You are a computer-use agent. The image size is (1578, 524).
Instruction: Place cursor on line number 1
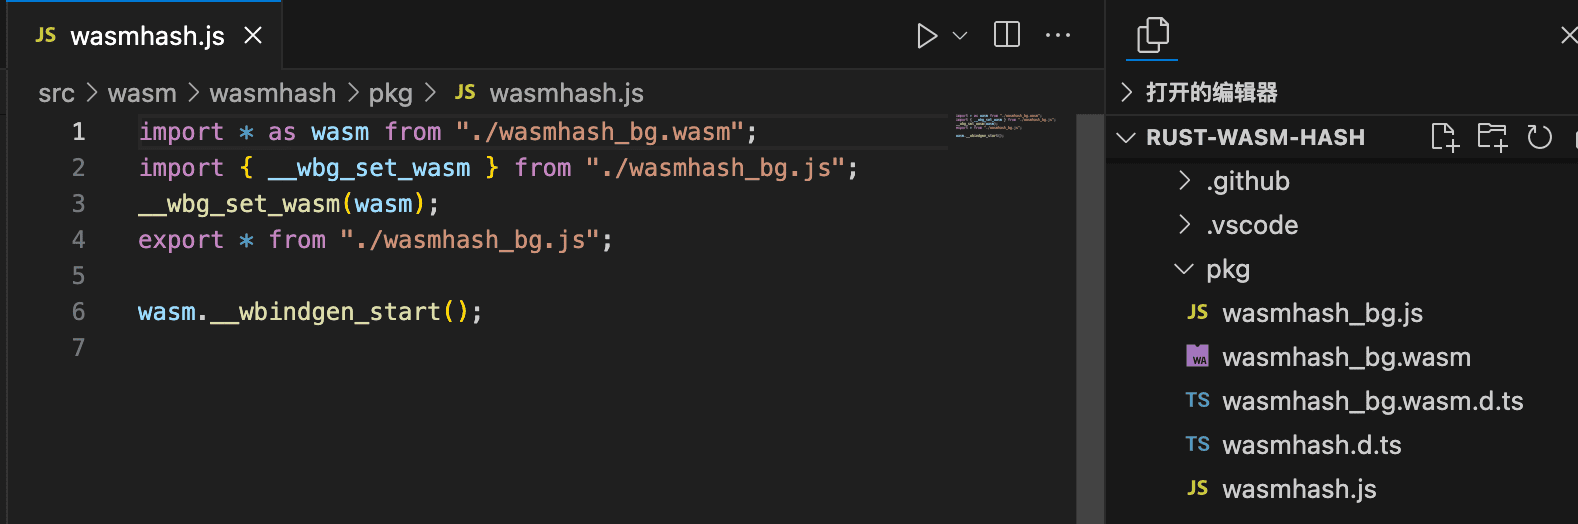[78, 132]
